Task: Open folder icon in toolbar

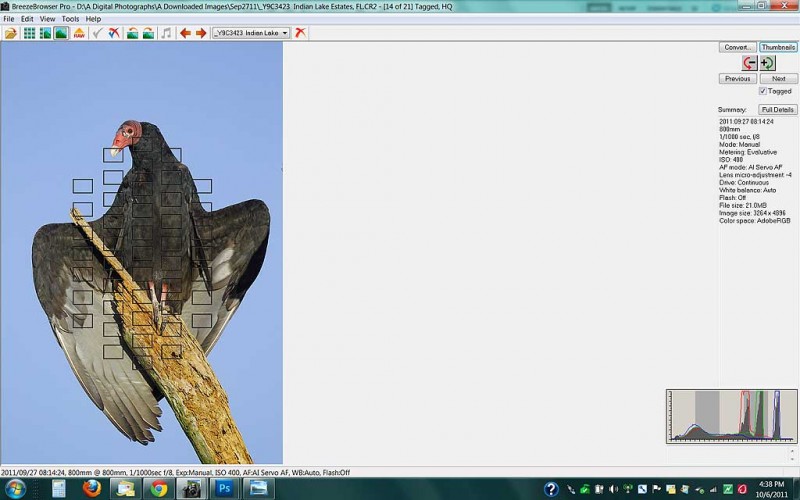Action: 11,33
